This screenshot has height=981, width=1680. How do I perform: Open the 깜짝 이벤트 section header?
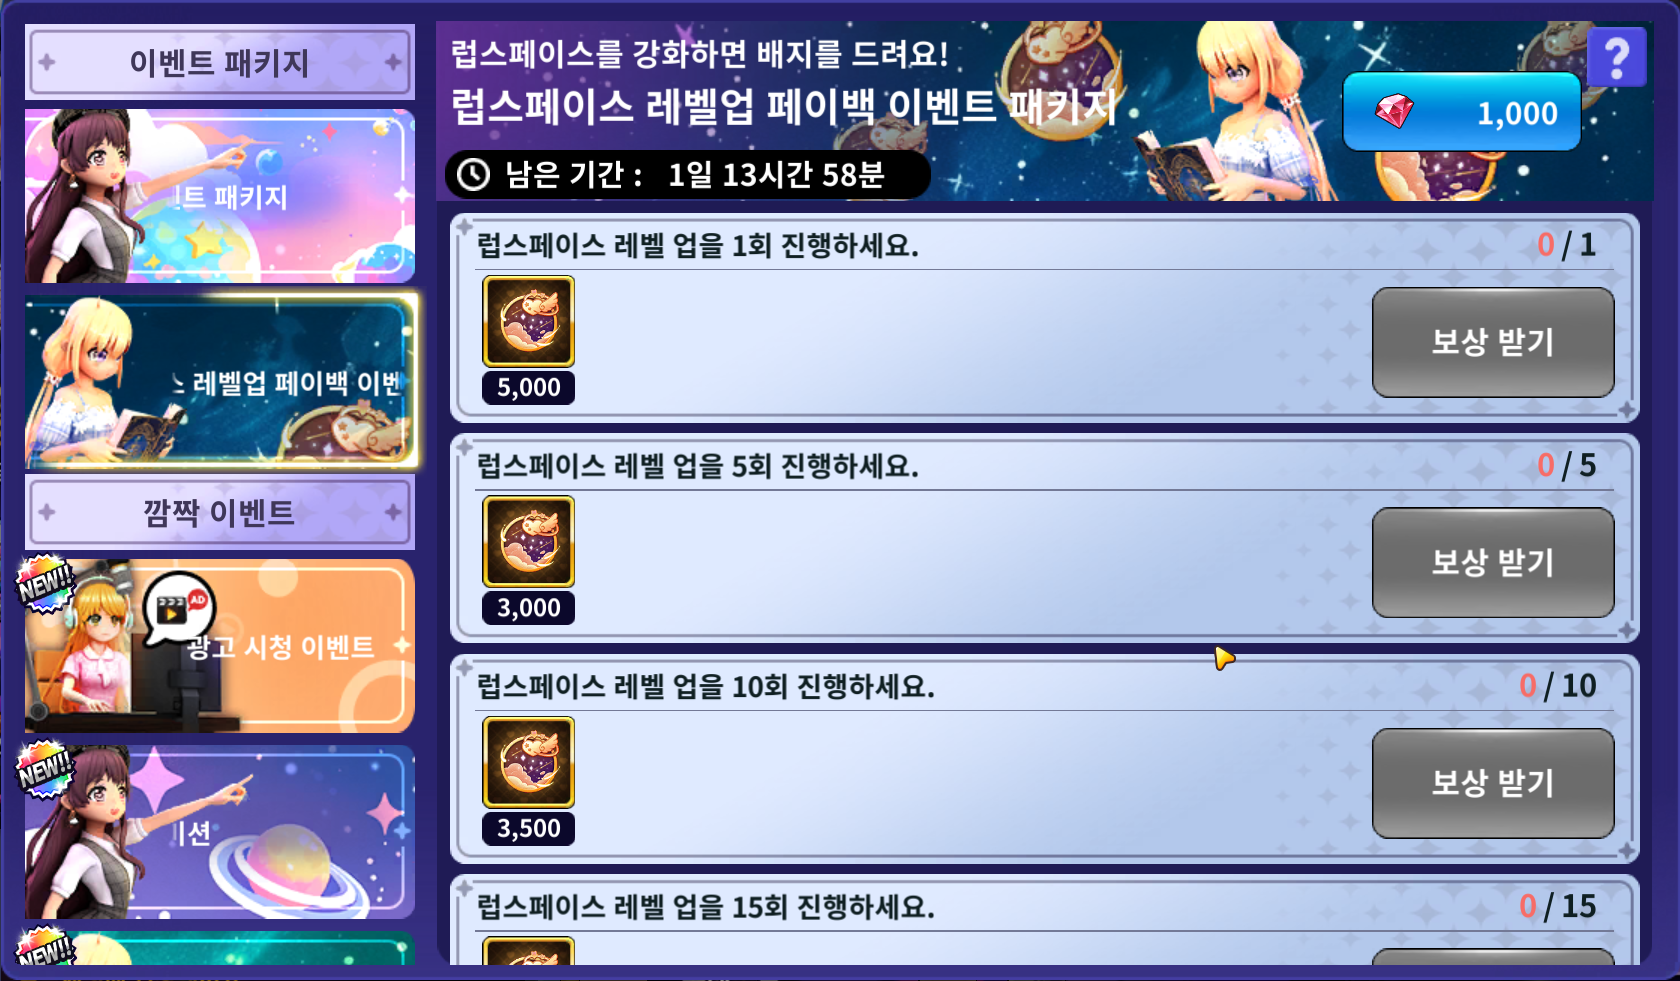click(x=220, y=512)
